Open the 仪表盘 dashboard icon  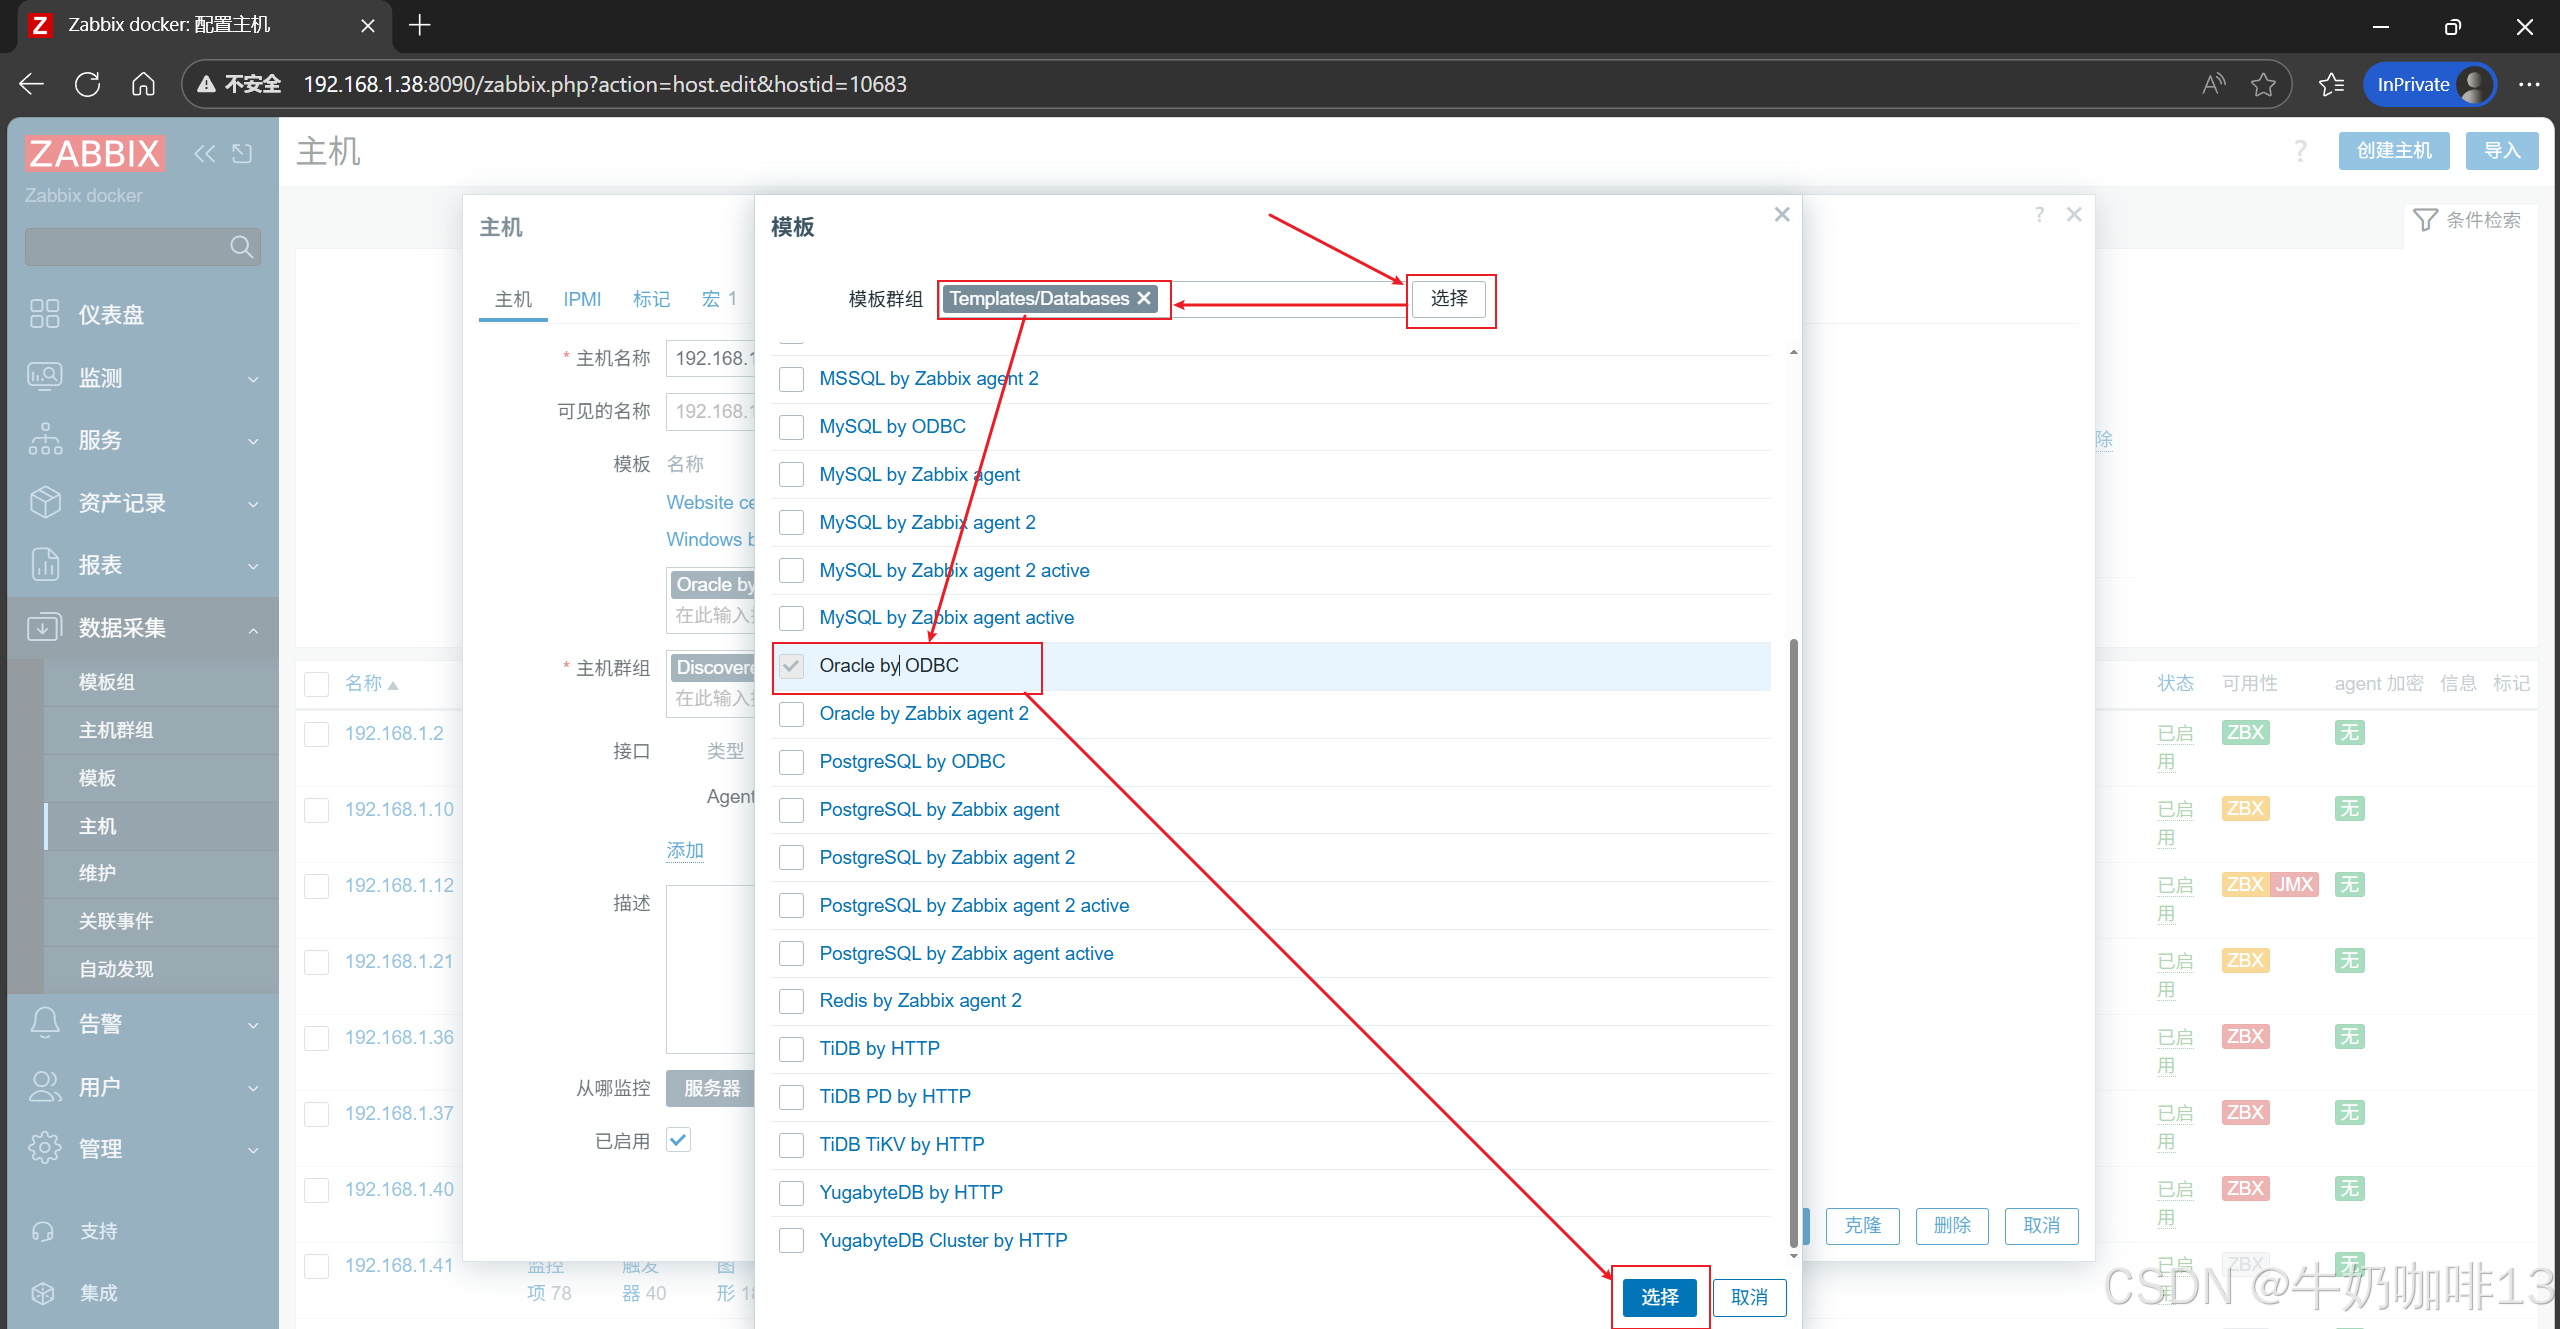point(44,314)
